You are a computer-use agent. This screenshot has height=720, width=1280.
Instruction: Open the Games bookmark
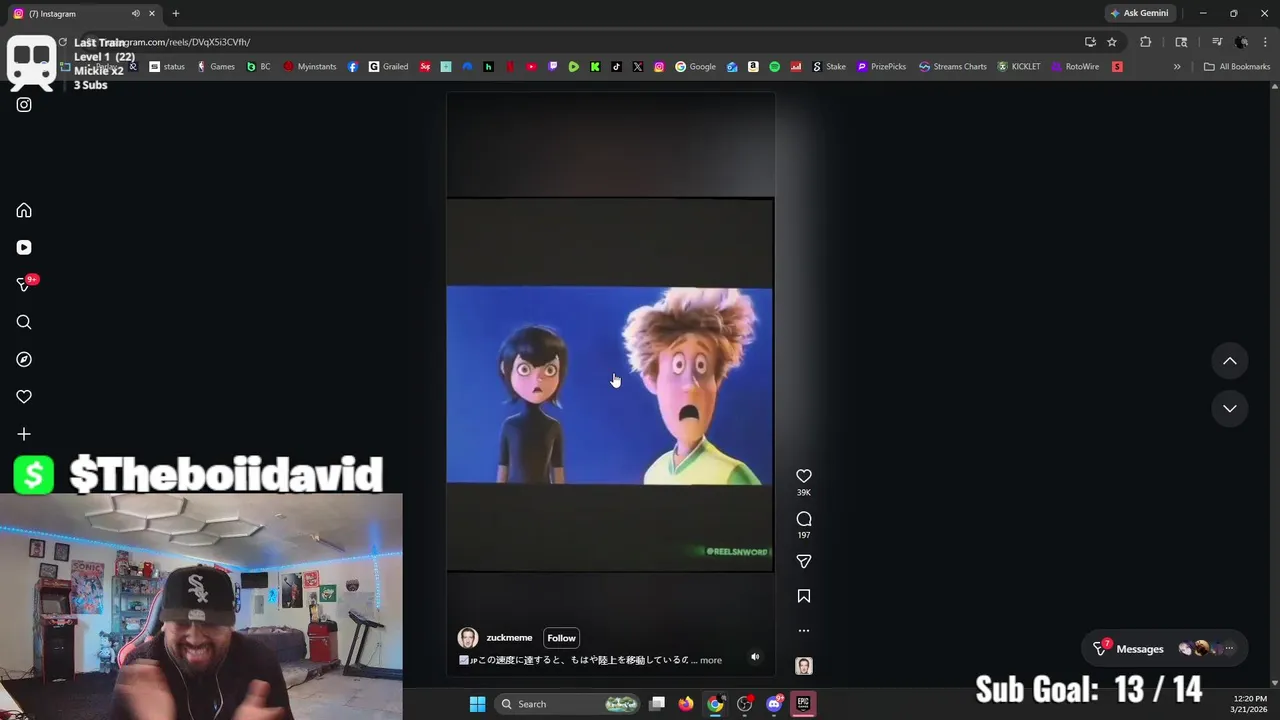216,67
